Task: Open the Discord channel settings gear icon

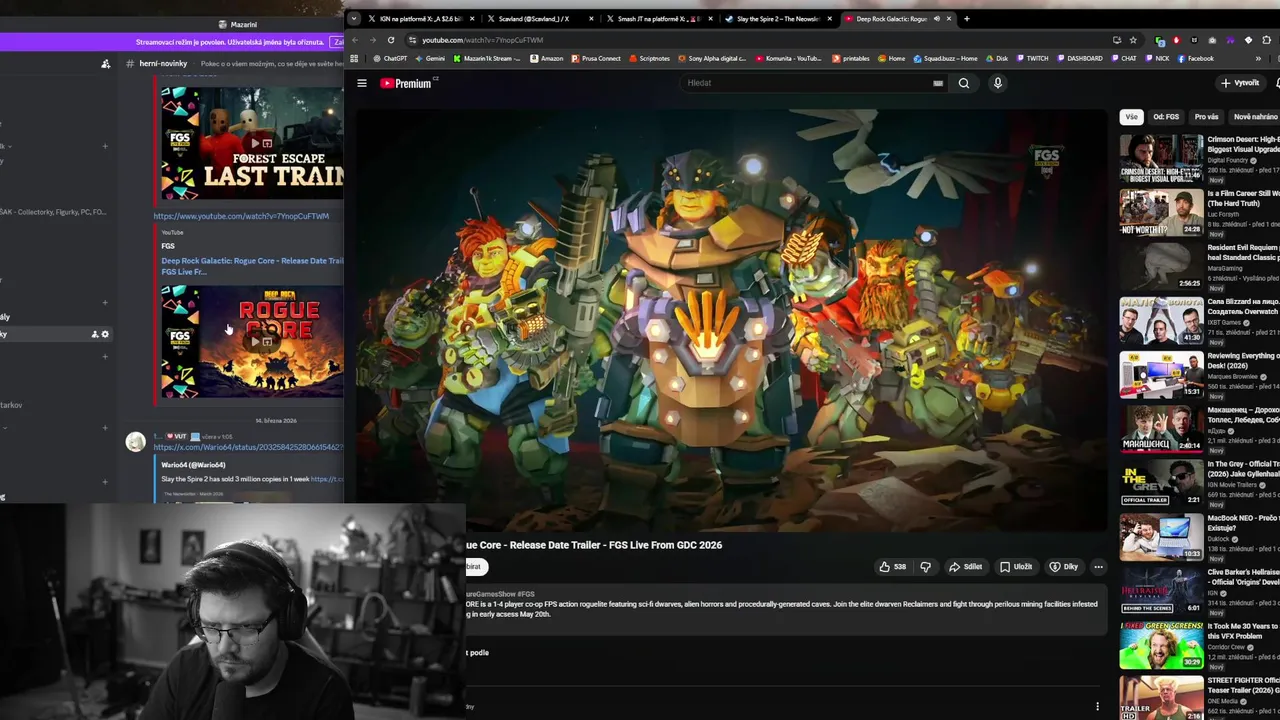Action: pos(105,334)
